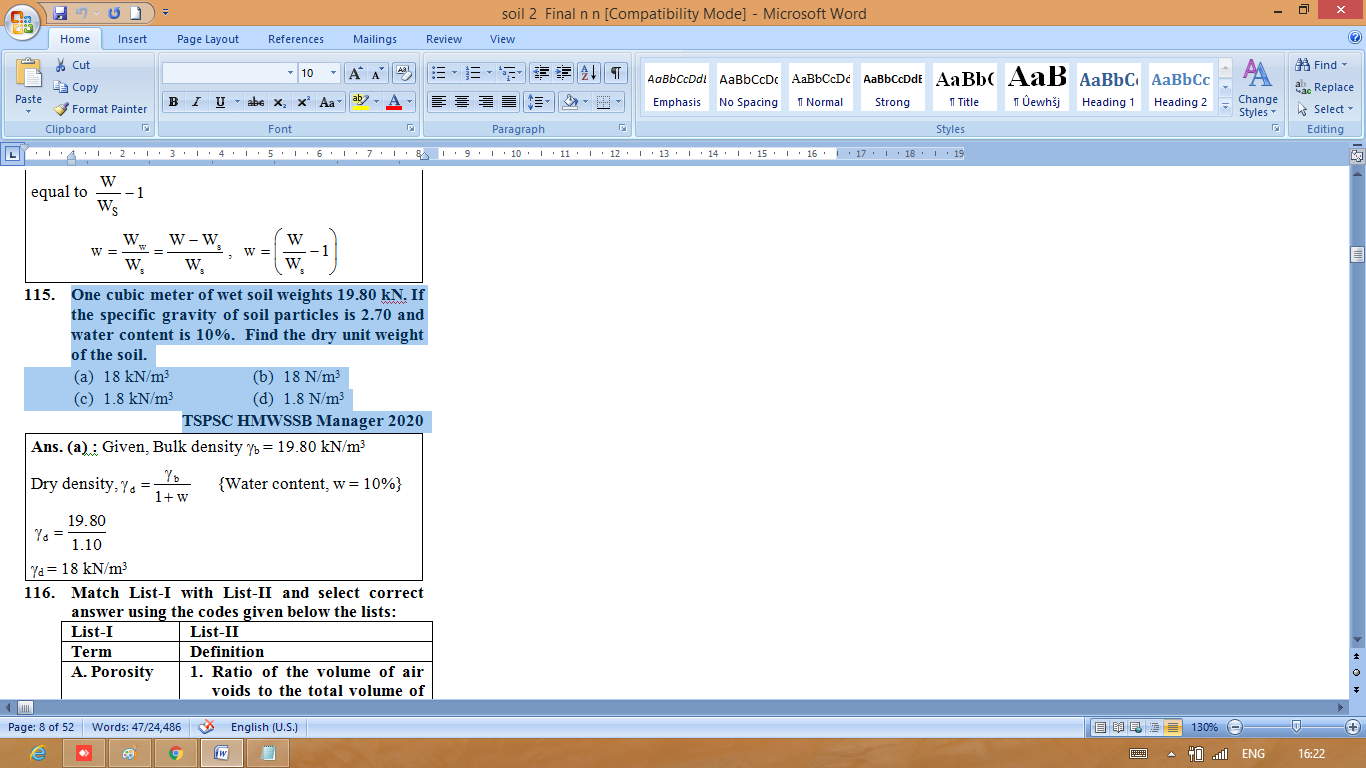Clear formatting from selection
This screenshot has width=1366, height=768.
[404, 73]
